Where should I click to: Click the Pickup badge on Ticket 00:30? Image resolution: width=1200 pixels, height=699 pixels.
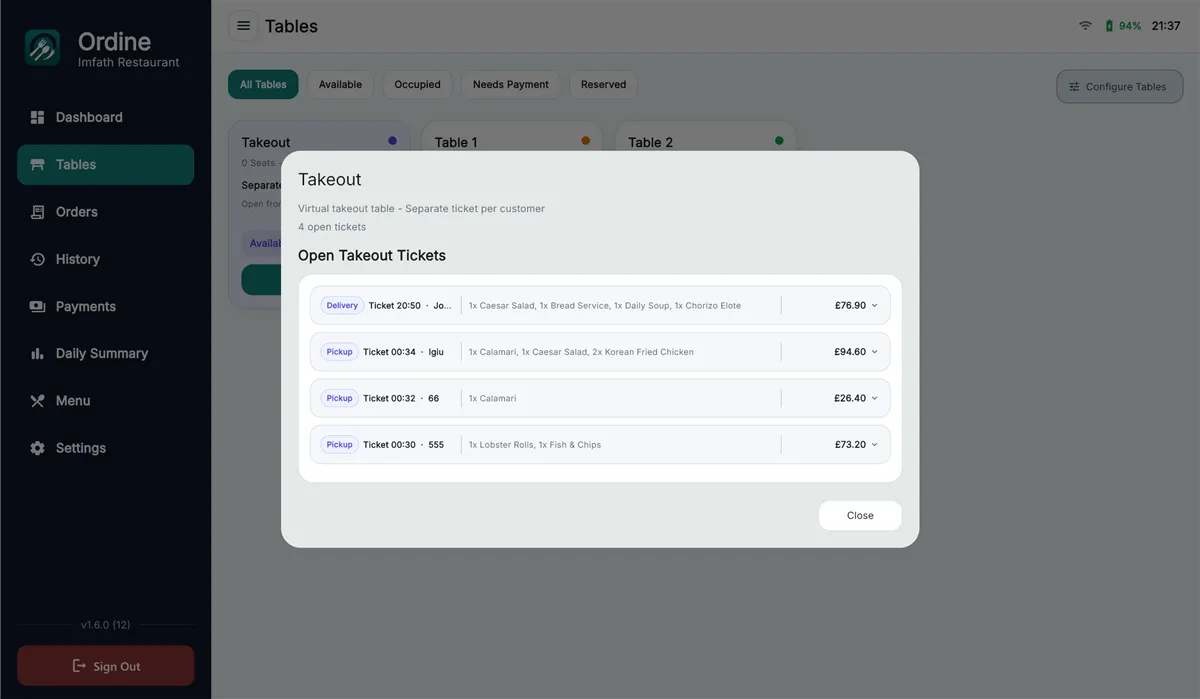(340, 445)
